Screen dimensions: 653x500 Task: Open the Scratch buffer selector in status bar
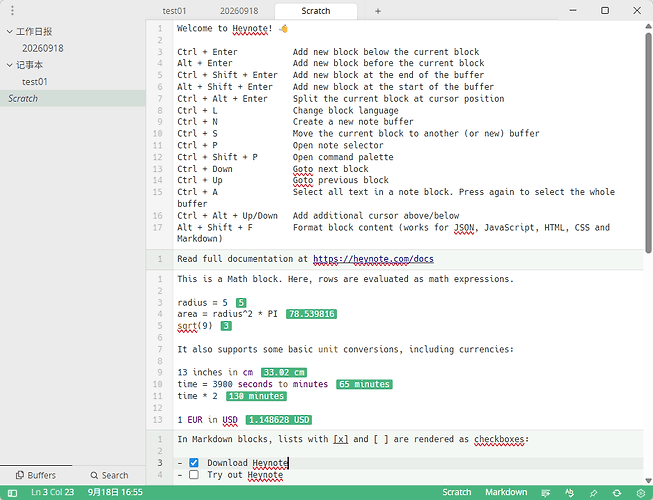click(x=456, y=493)
